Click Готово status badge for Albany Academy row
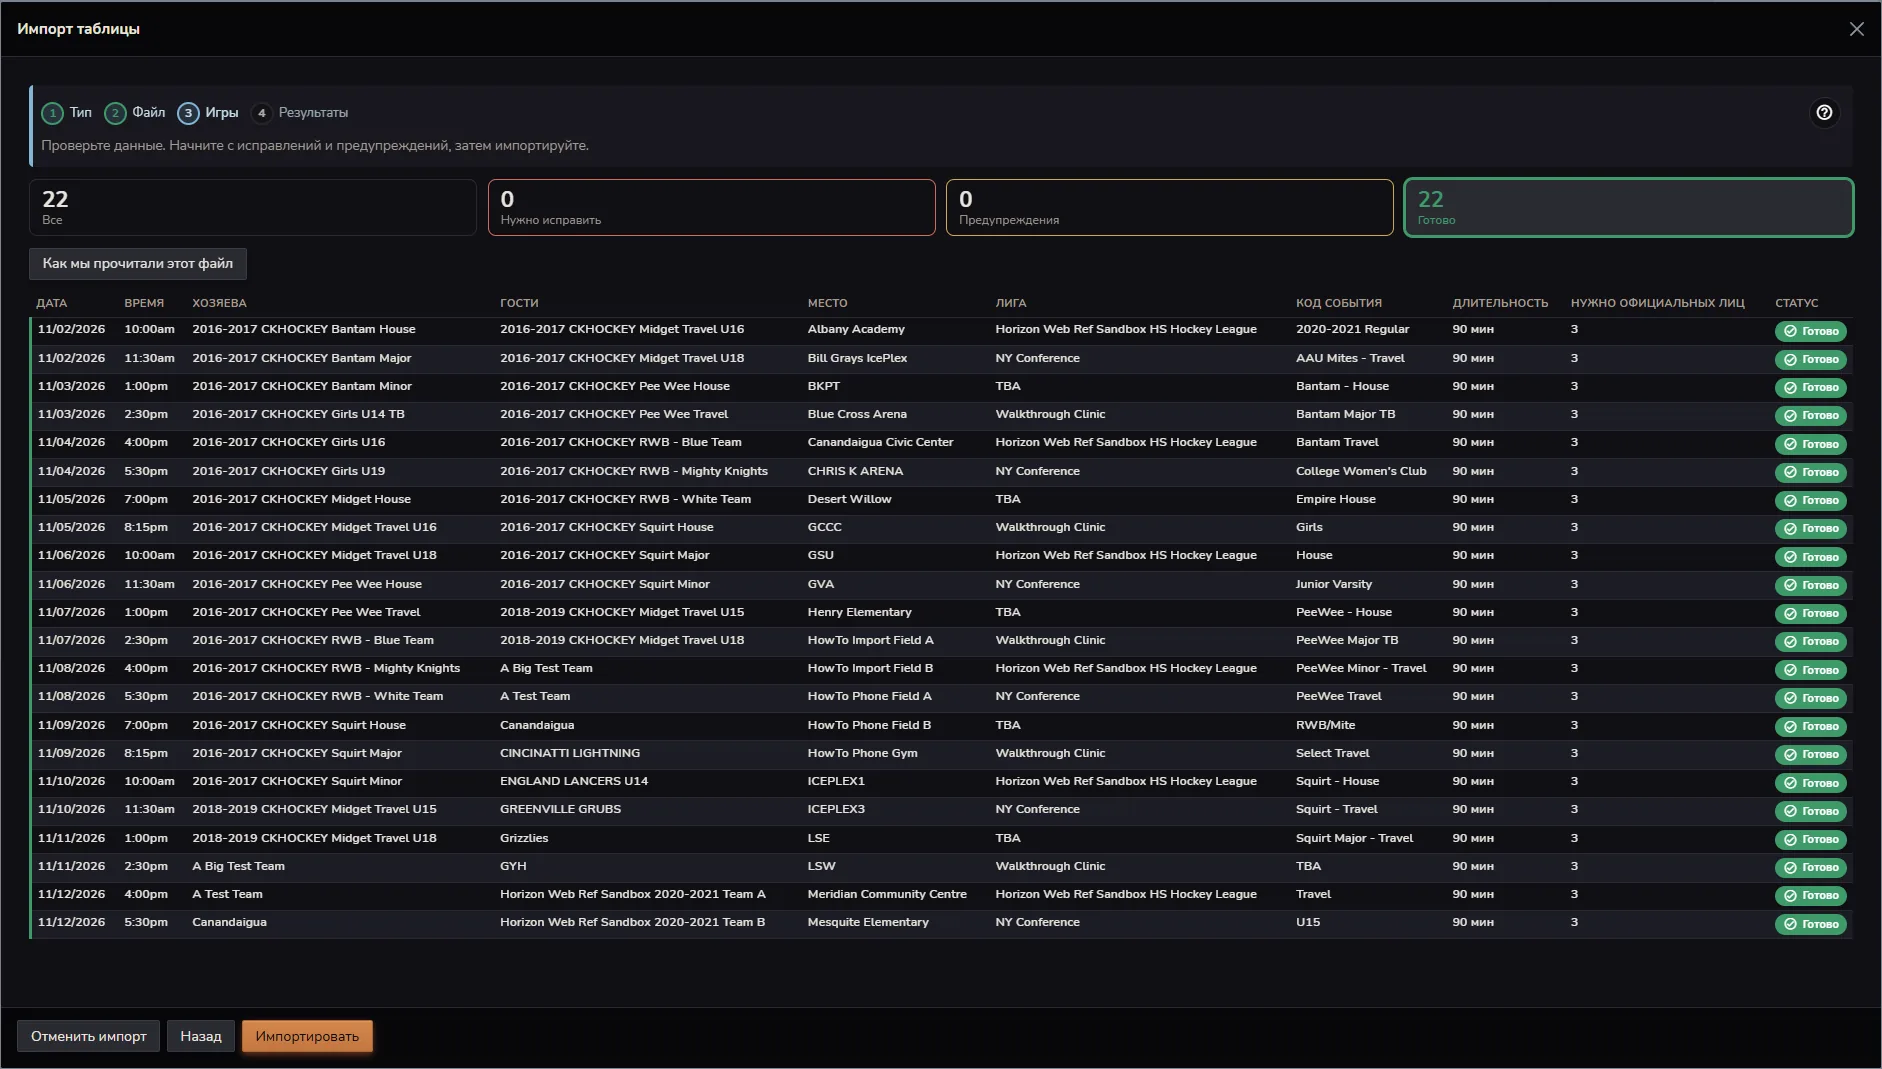 tap(1810, 331)
